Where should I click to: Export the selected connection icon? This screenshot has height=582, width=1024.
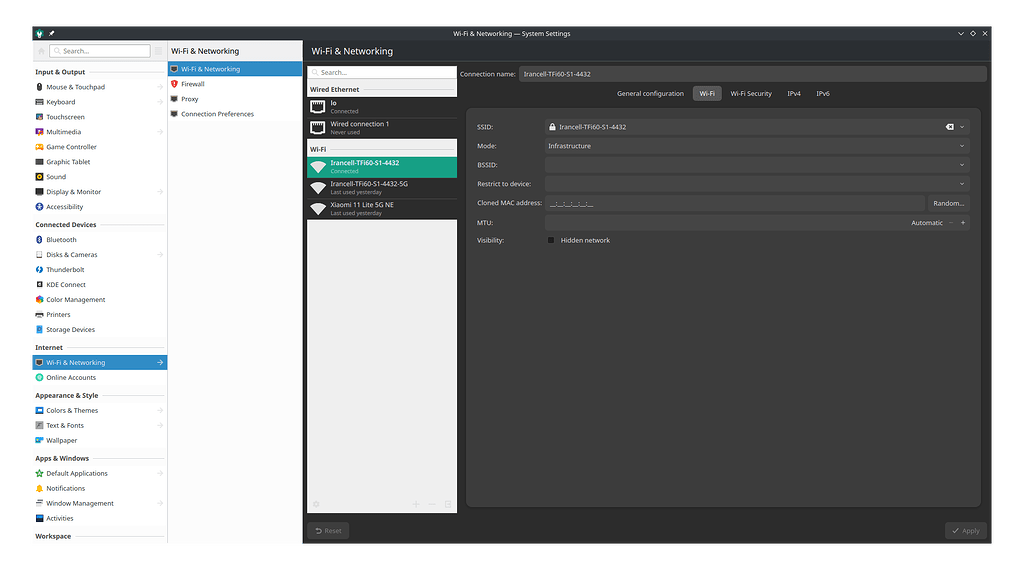pos(448,504)
